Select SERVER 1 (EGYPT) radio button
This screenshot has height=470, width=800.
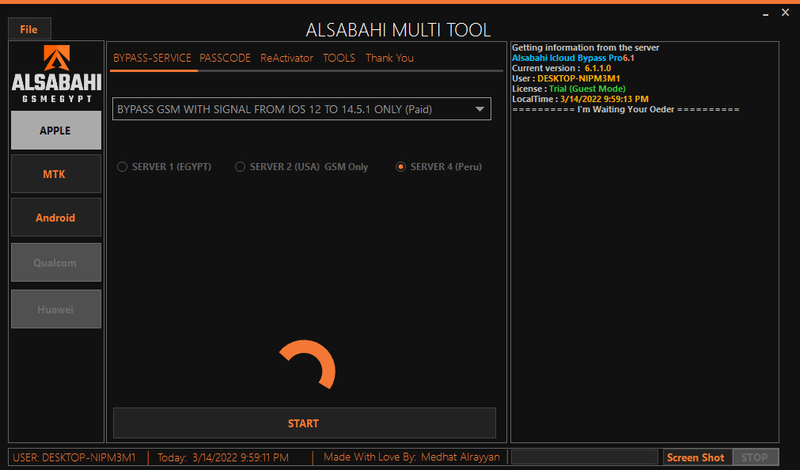pos(164,167)
